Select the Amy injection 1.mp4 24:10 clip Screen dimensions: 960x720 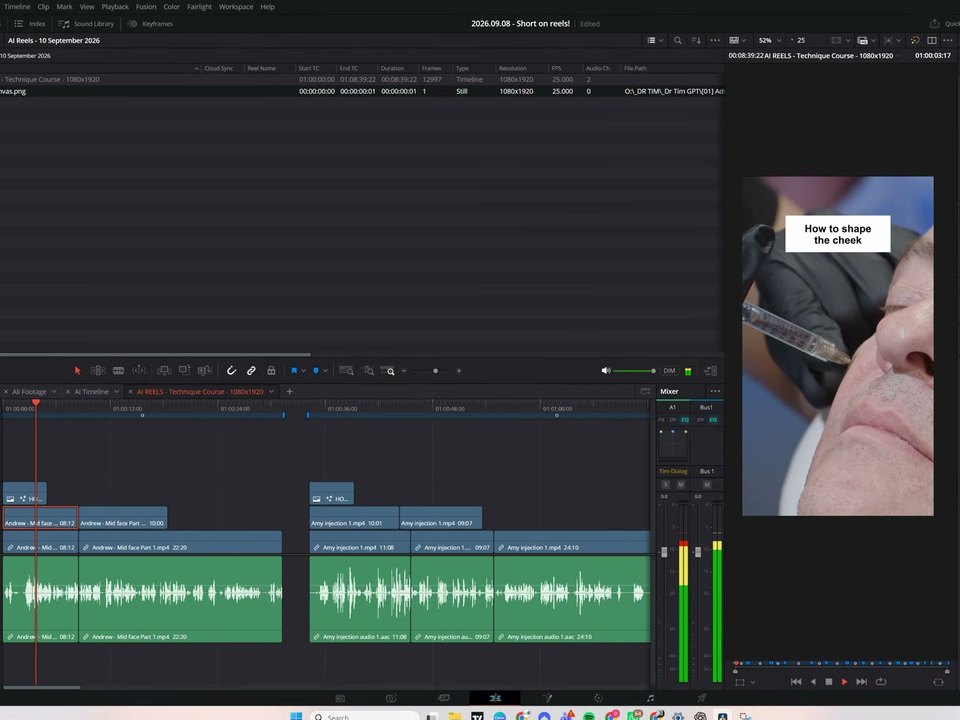[572, 542]
